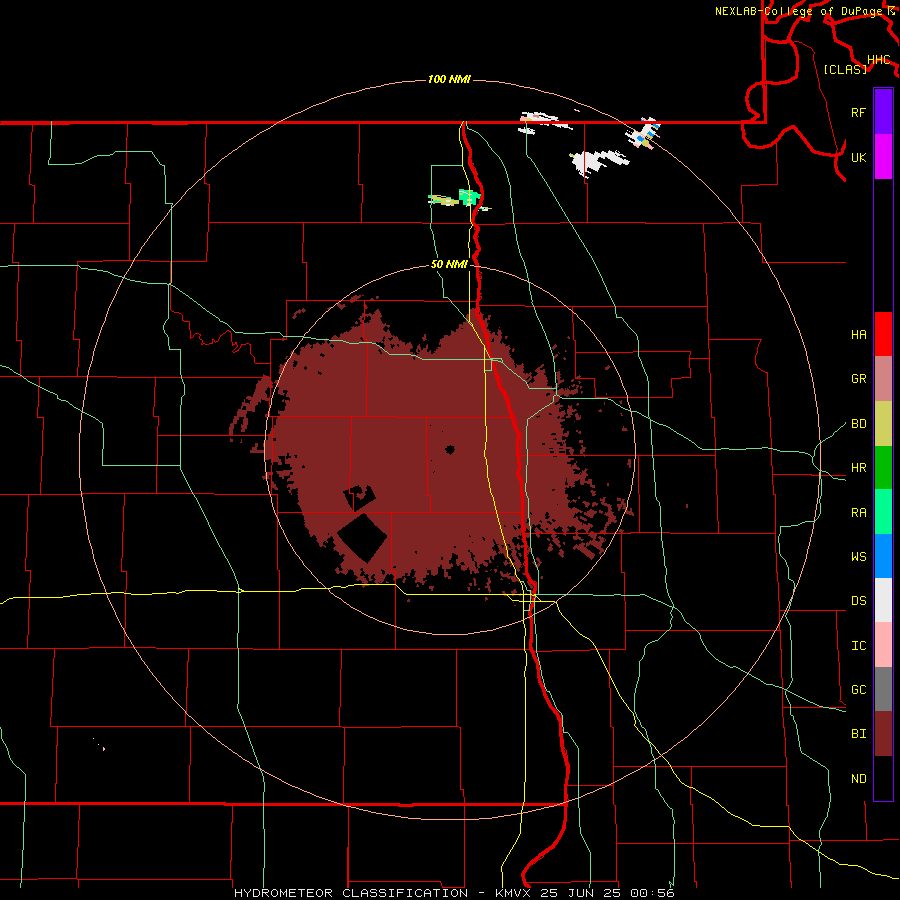Click the WS blue legend swatch
This screenshot has height=900, width=900.
point(883,556)
